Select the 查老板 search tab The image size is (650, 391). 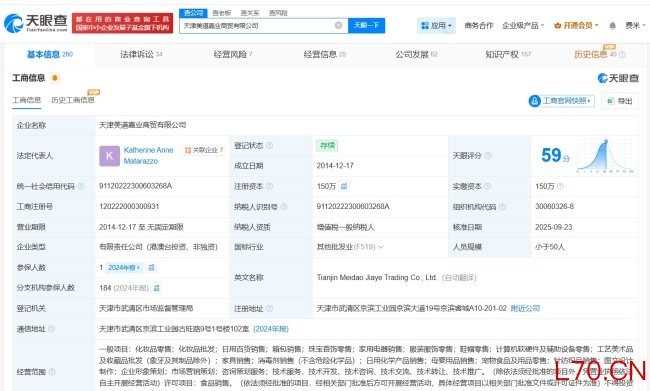[221, 13]
